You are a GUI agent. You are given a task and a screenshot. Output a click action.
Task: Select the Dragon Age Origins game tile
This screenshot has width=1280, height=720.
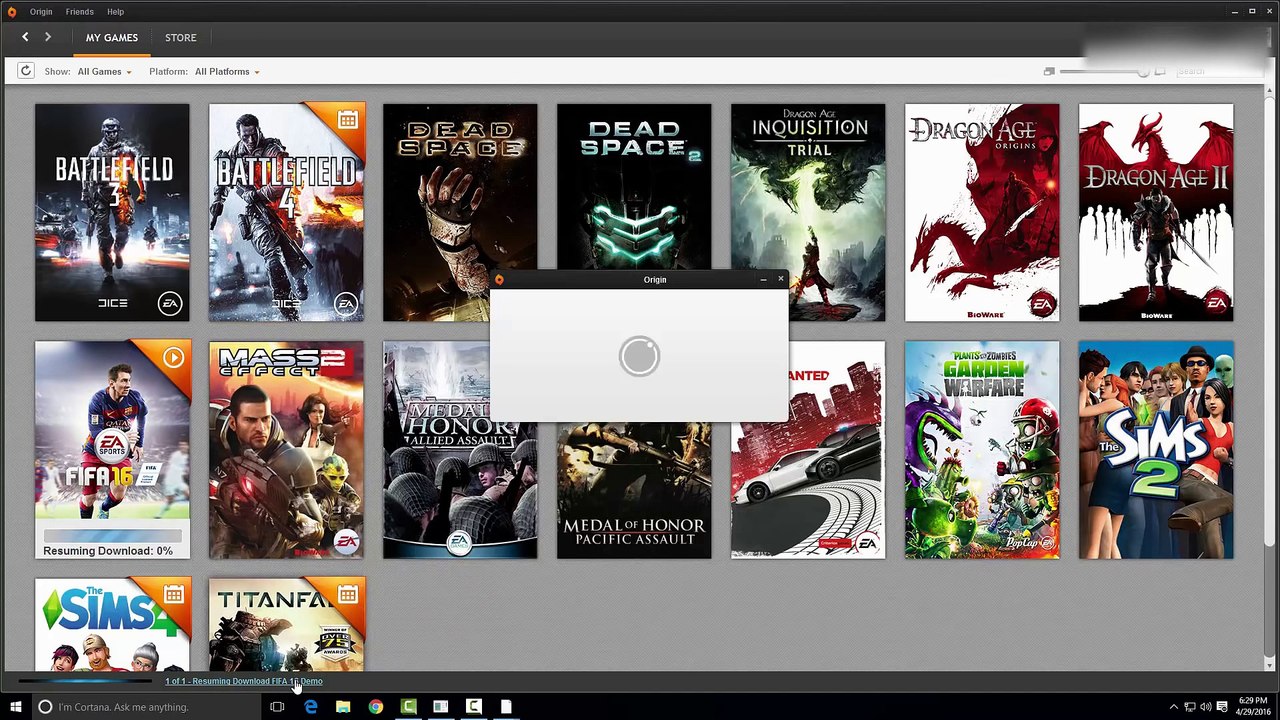(x=982, y=213)
